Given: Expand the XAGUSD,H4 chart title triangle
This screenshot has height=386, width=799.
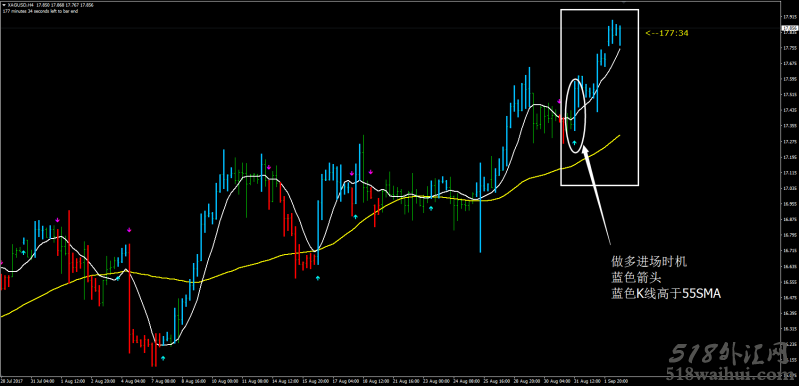Looking at the screenshot, I should coord(4,5).
